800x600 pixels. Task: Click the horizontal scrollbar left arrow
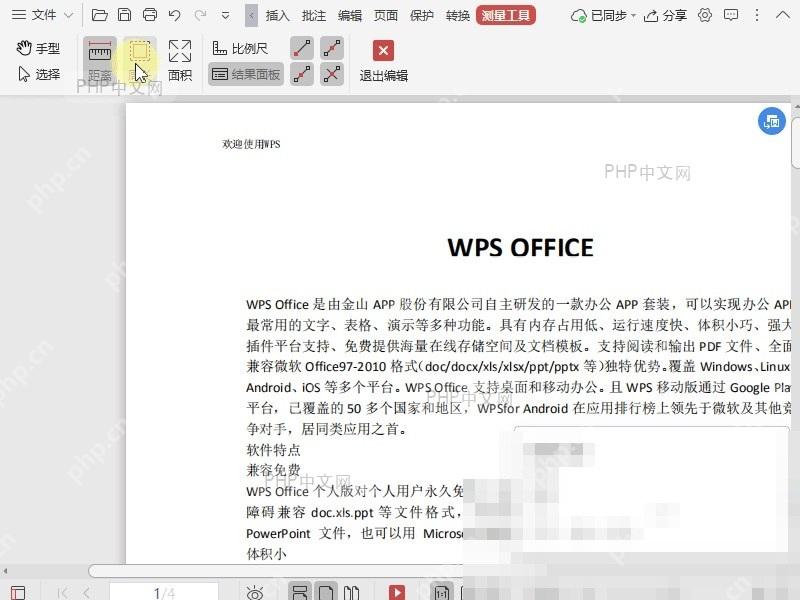coord(5,570)
